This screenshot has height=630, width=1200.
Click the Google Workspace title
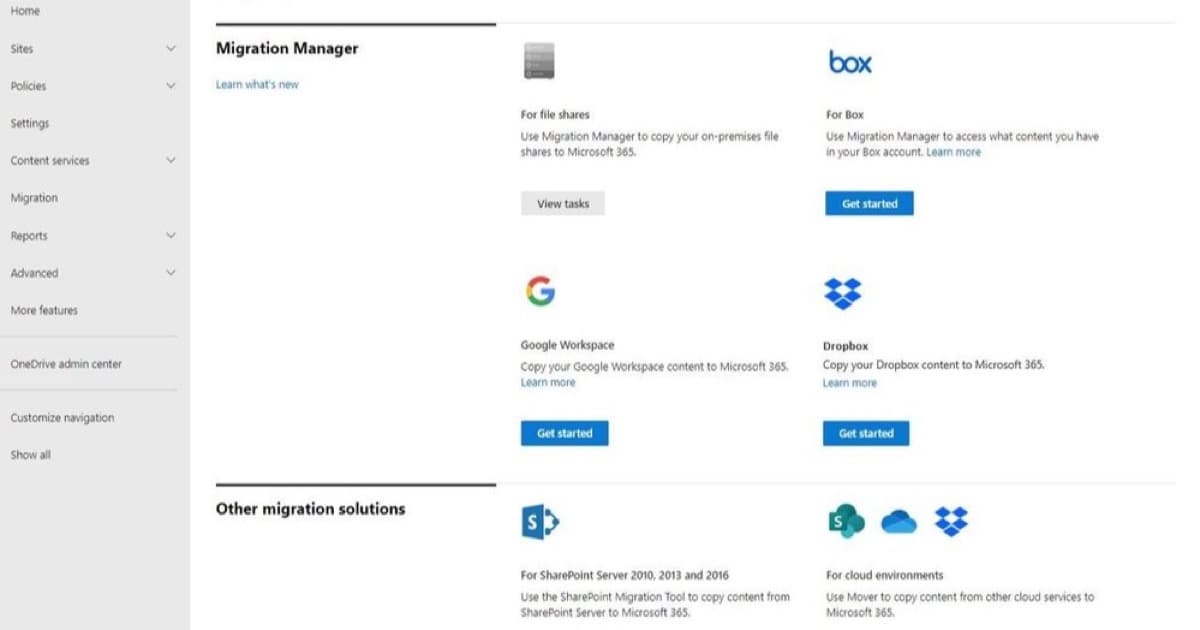567,345
